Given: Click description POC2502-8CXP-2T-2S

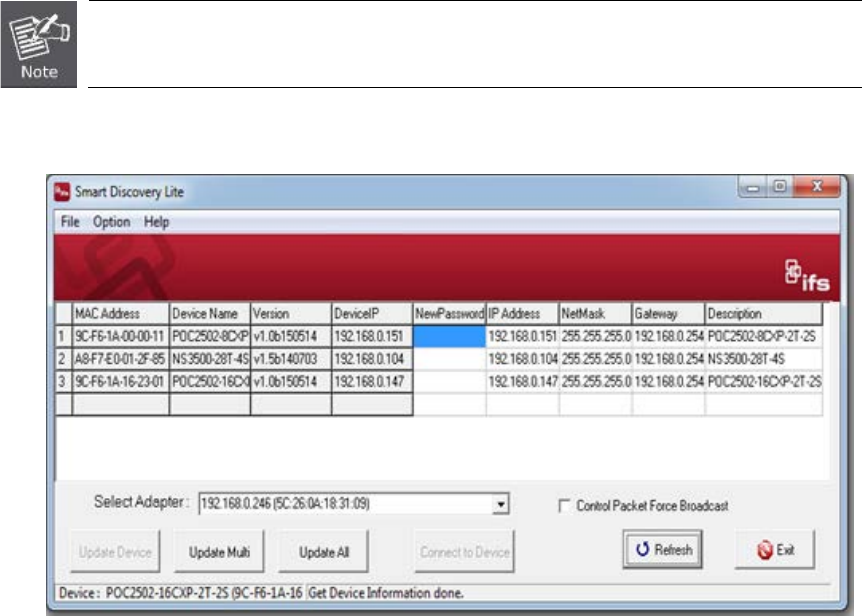Looking at the screenshot, I should click(764, 336).
